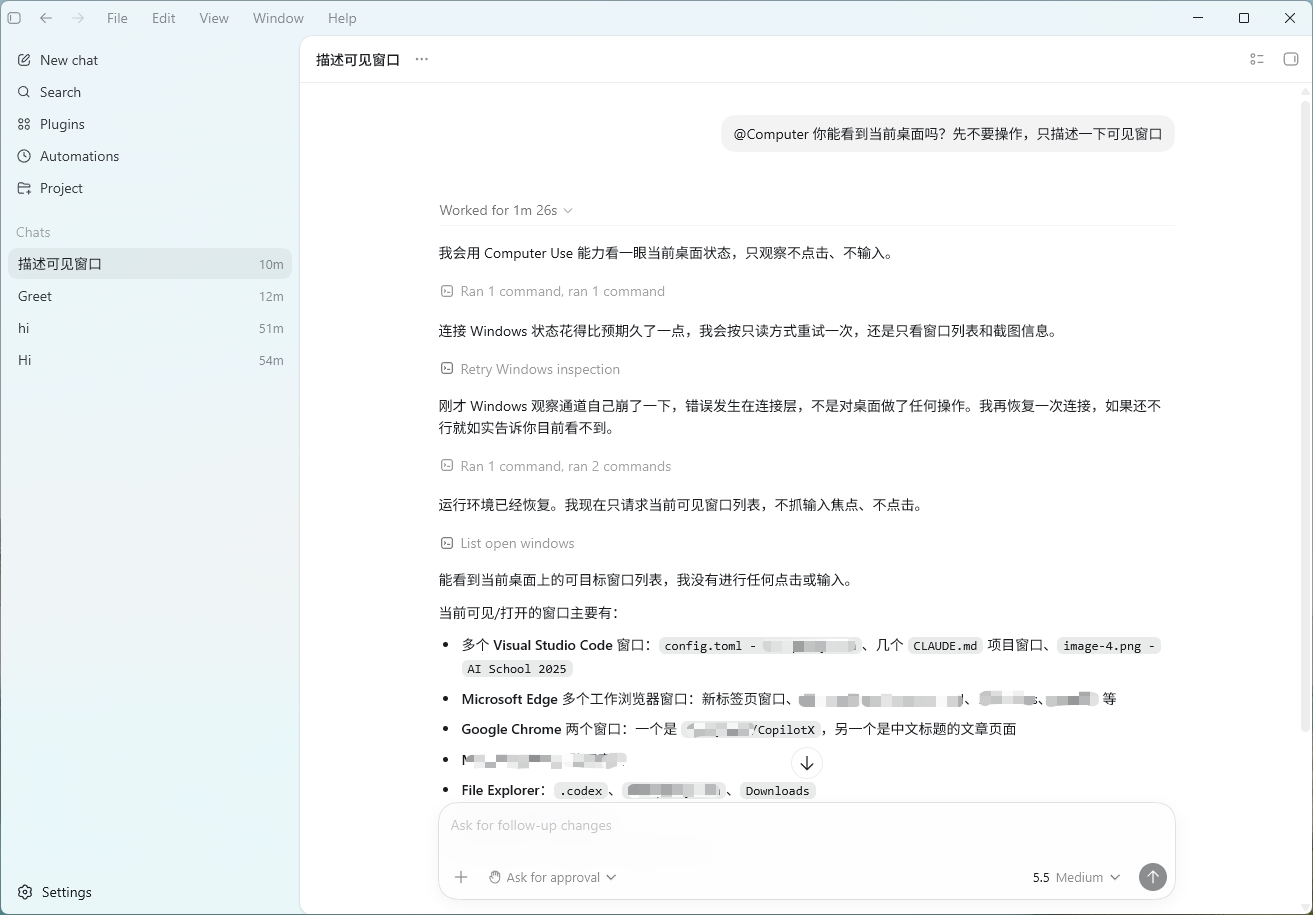Open the chat title more options ellipsis

(x=421, y=59)
